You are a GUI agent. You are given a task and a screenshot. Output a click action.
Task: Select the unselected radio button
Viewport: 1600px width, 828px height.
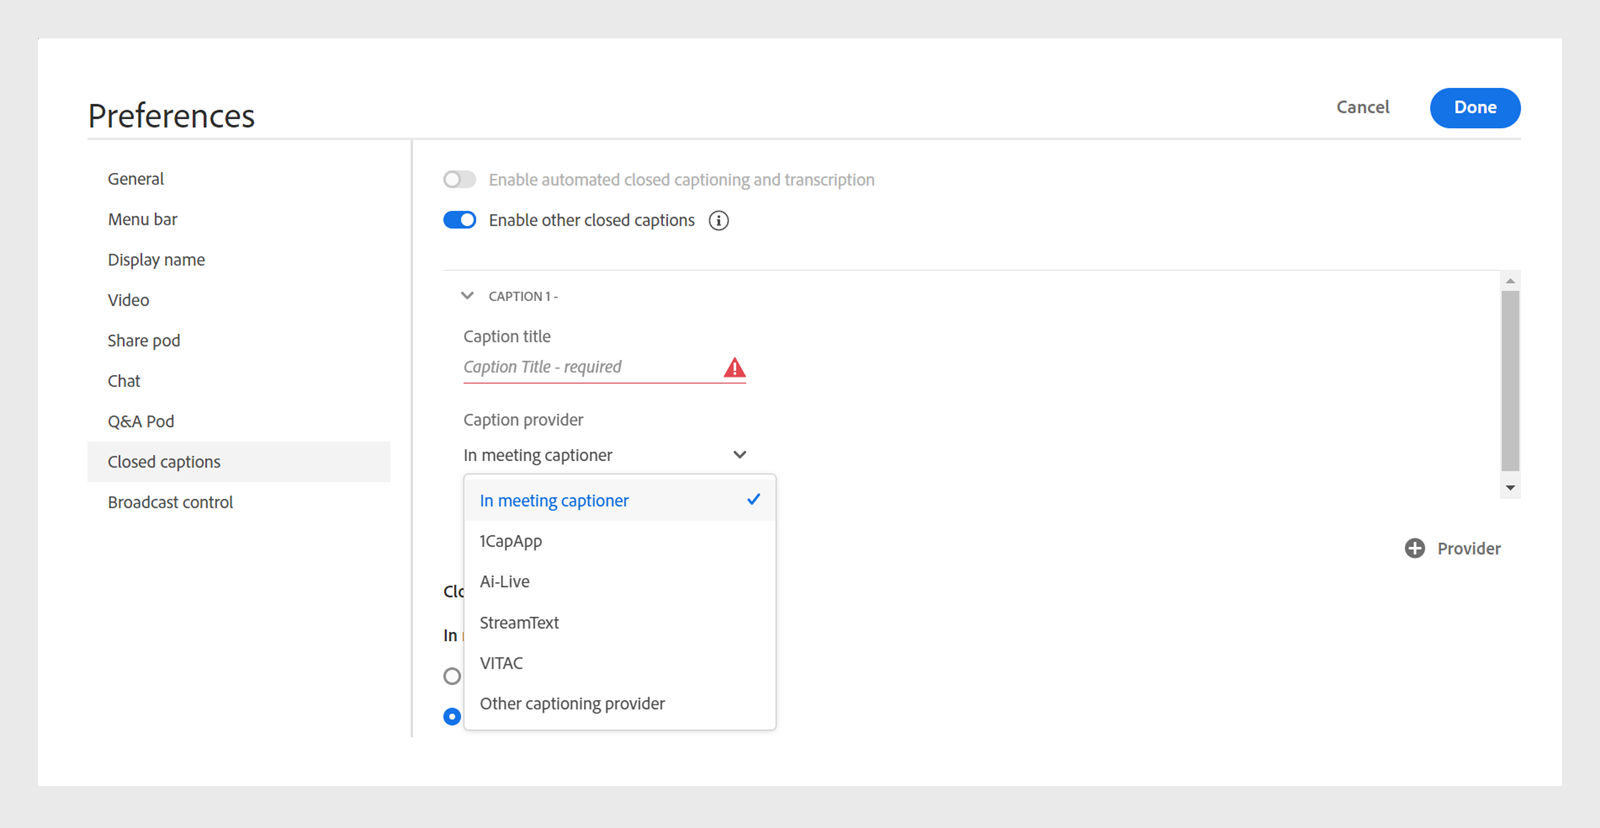pyautogui.click(x=452, y=676)
